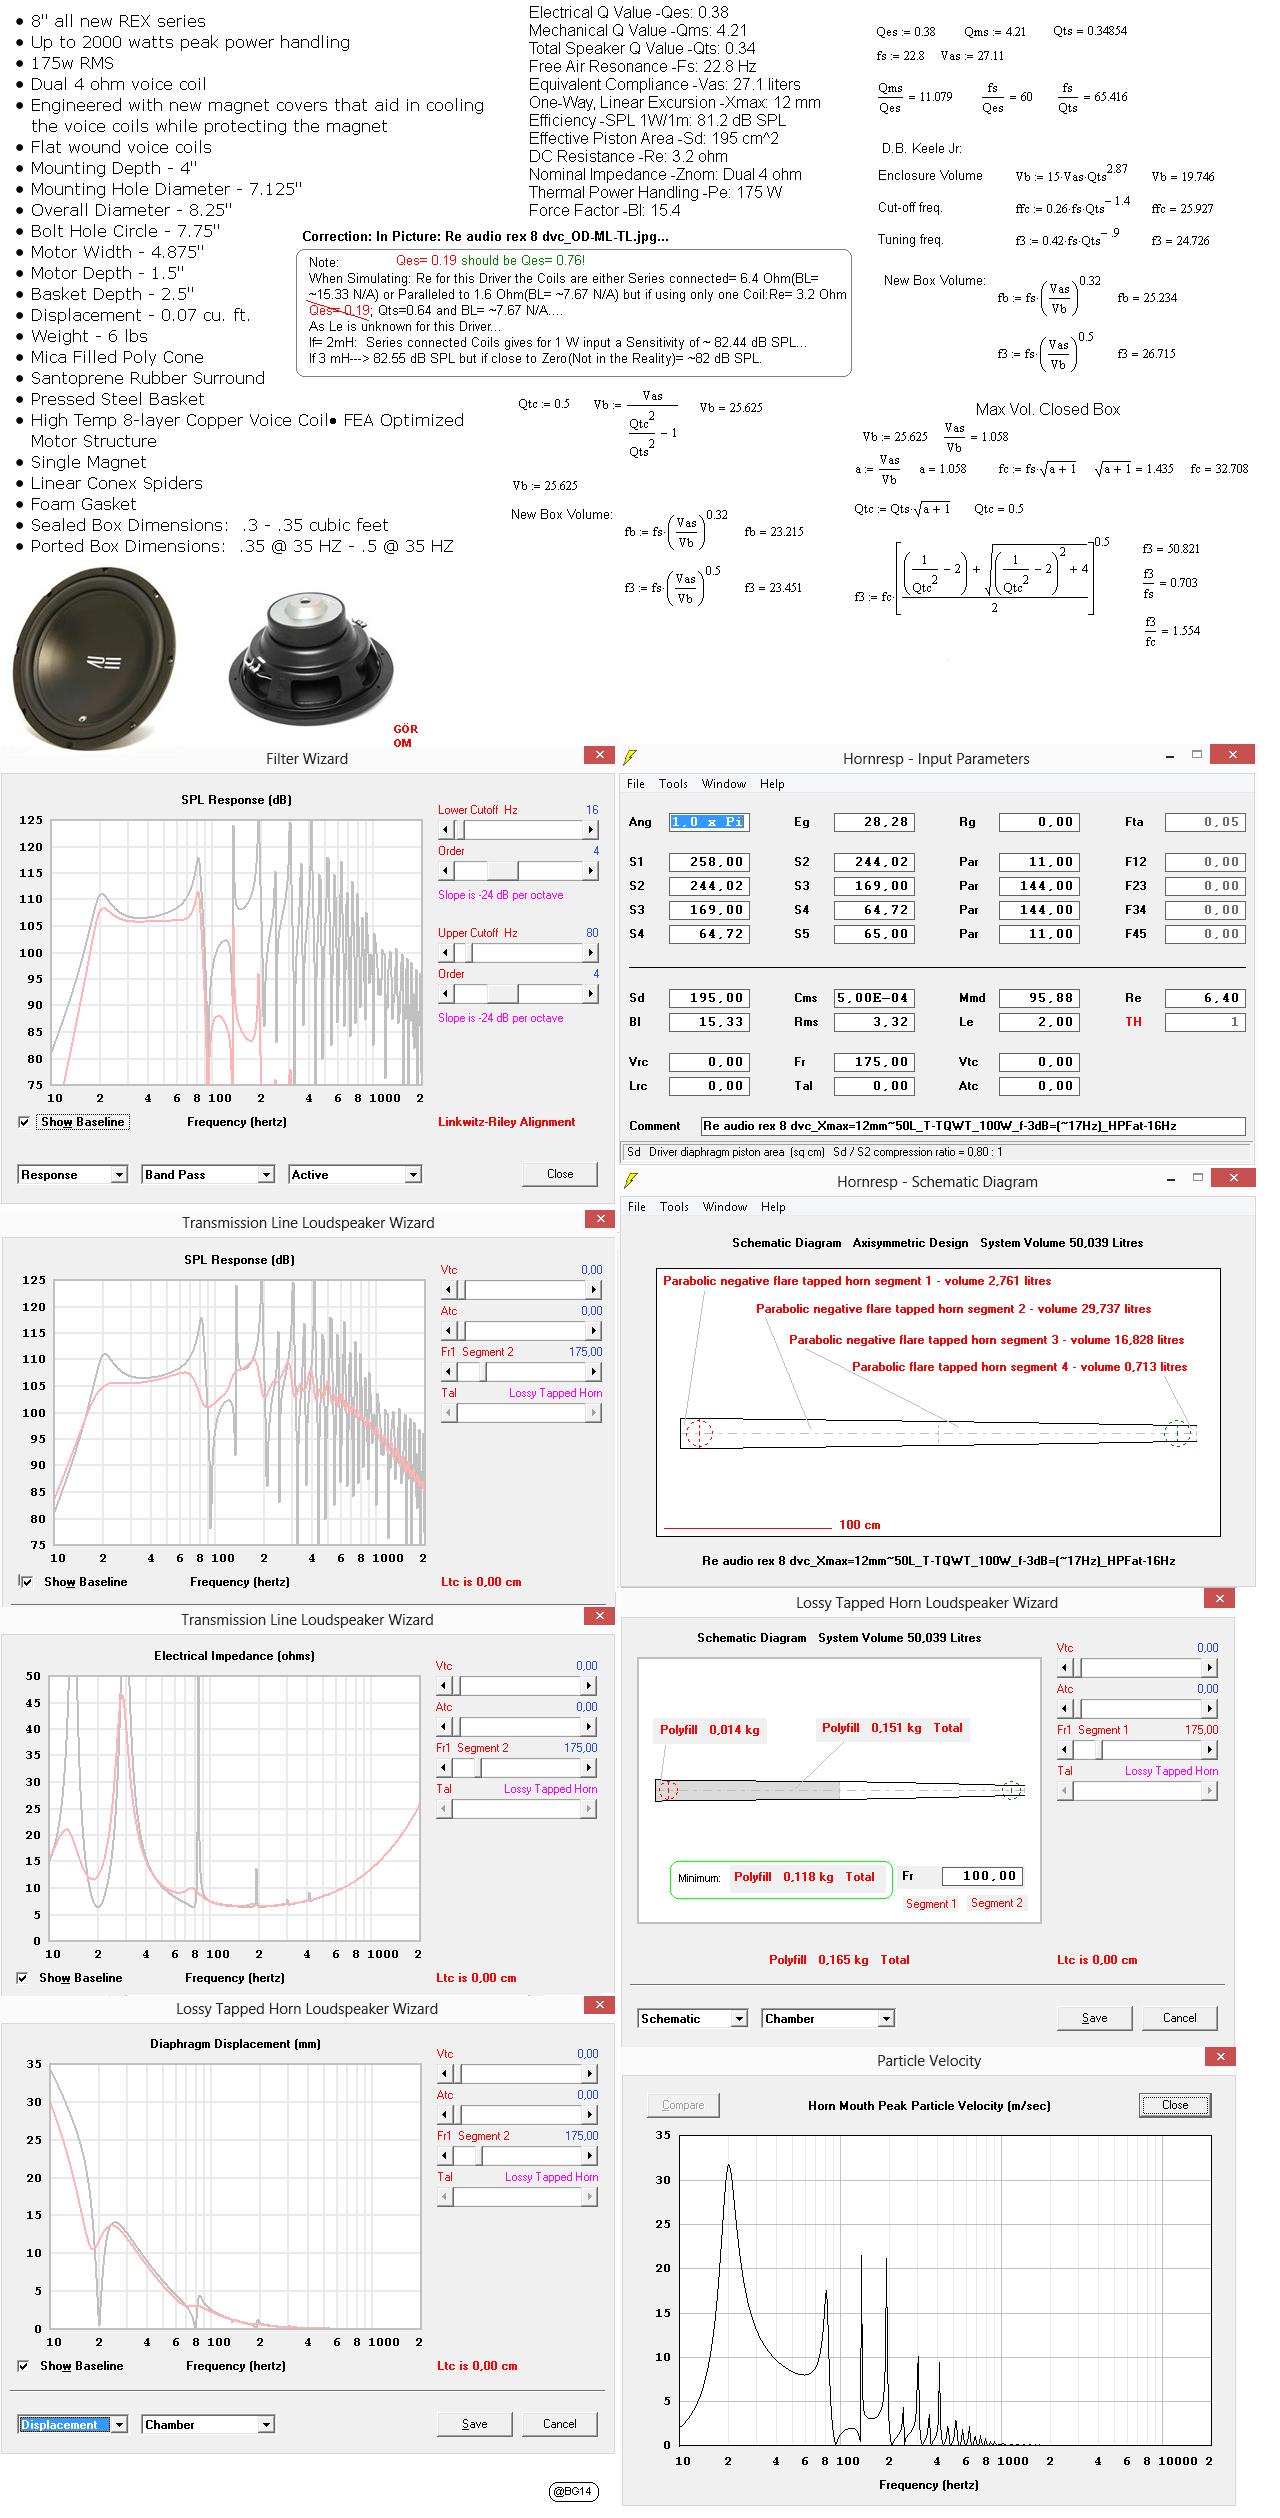Click left arrow of Upper Cutoff Hz slider in Filter Wizard

(447, 953)
